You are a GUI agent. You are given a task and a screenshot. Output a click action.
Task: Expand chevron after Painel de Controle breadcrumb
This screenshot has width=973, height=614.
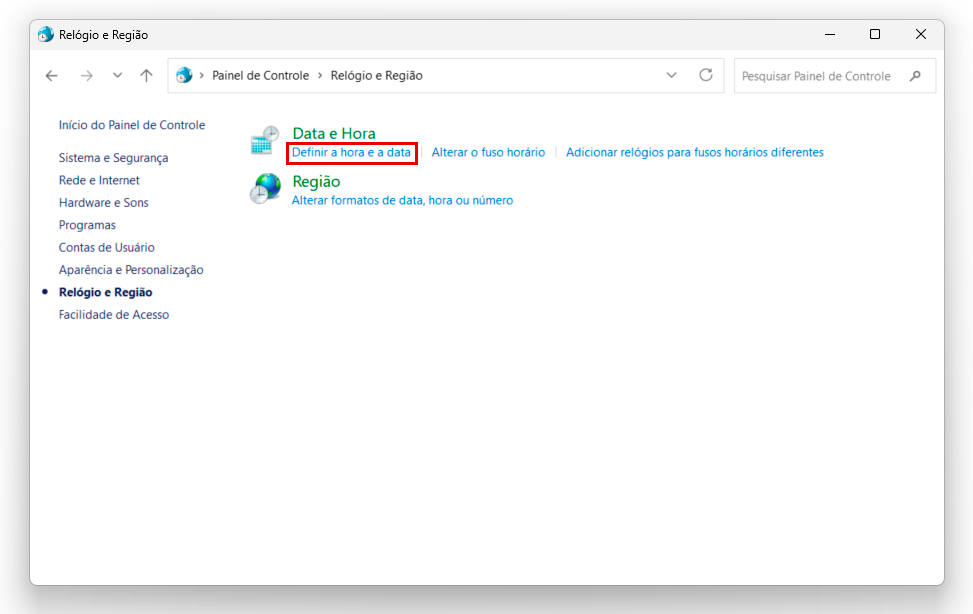320,76
